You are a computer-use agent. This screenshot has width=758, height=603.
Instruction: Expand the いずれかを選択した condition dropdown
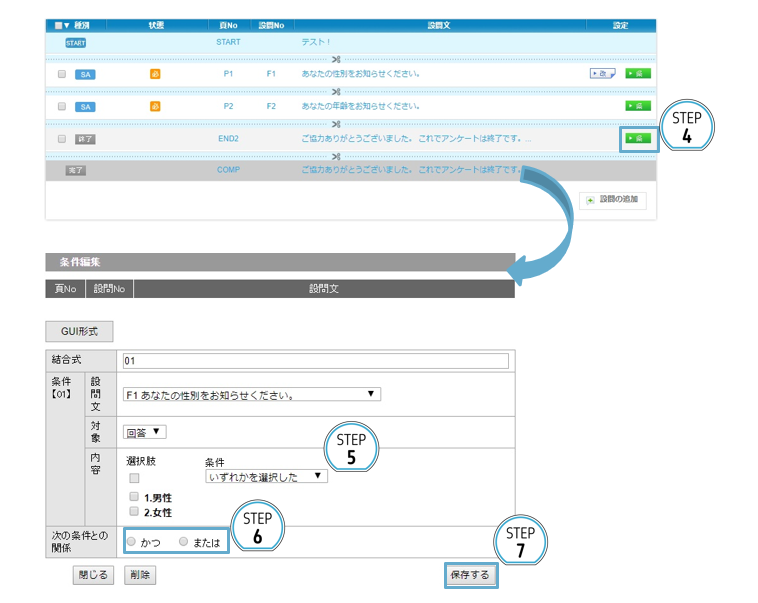coord(265,477)
